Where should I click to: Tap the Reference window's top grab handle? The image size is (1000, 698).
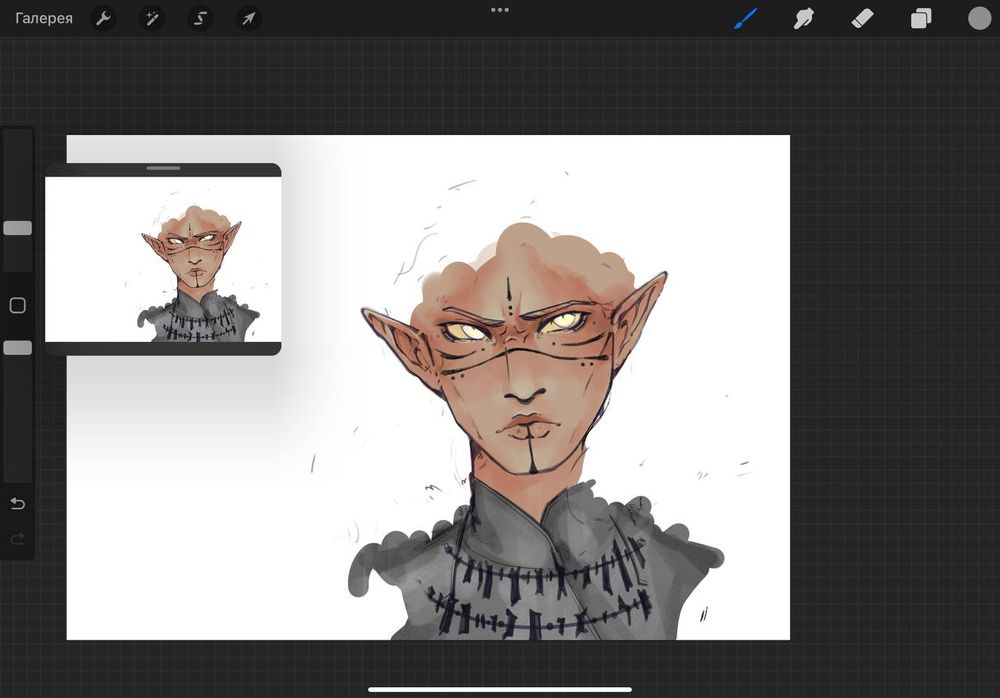point(163,168)
